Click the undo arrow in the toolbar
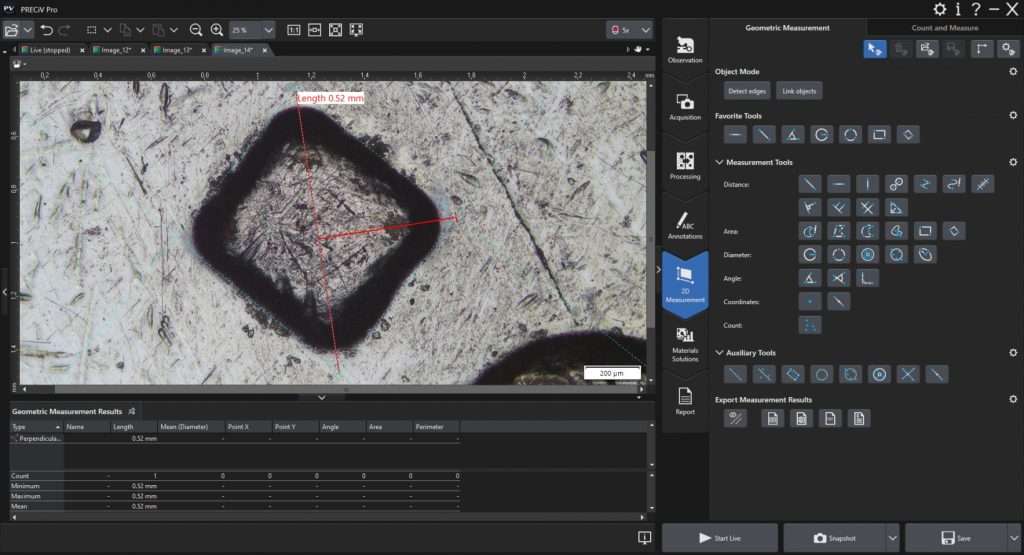This screenshot has height=555, width=1024. (46, 30)
